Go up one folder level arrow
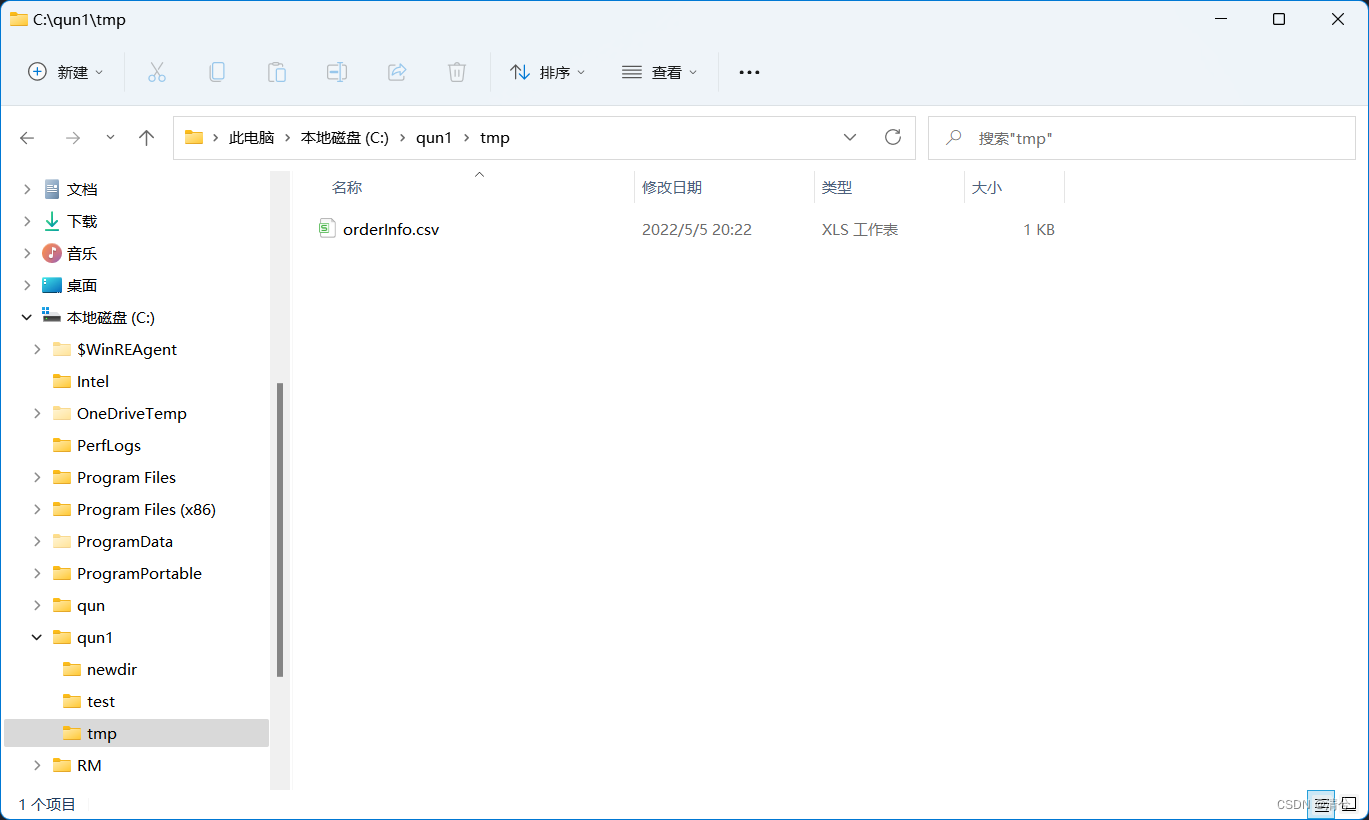The height and width of the screenshot is (820, 1369). 147,138
